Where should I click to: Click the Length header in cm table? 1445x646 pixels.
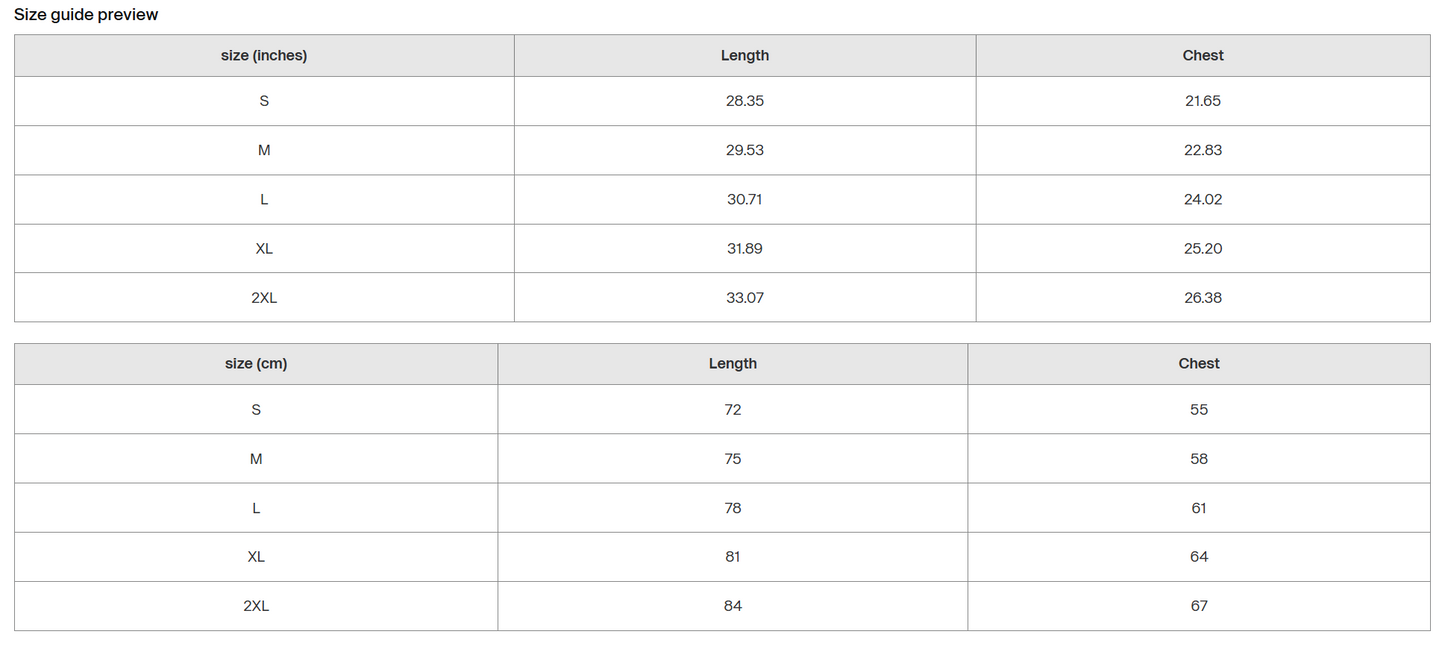coord(733,364)
